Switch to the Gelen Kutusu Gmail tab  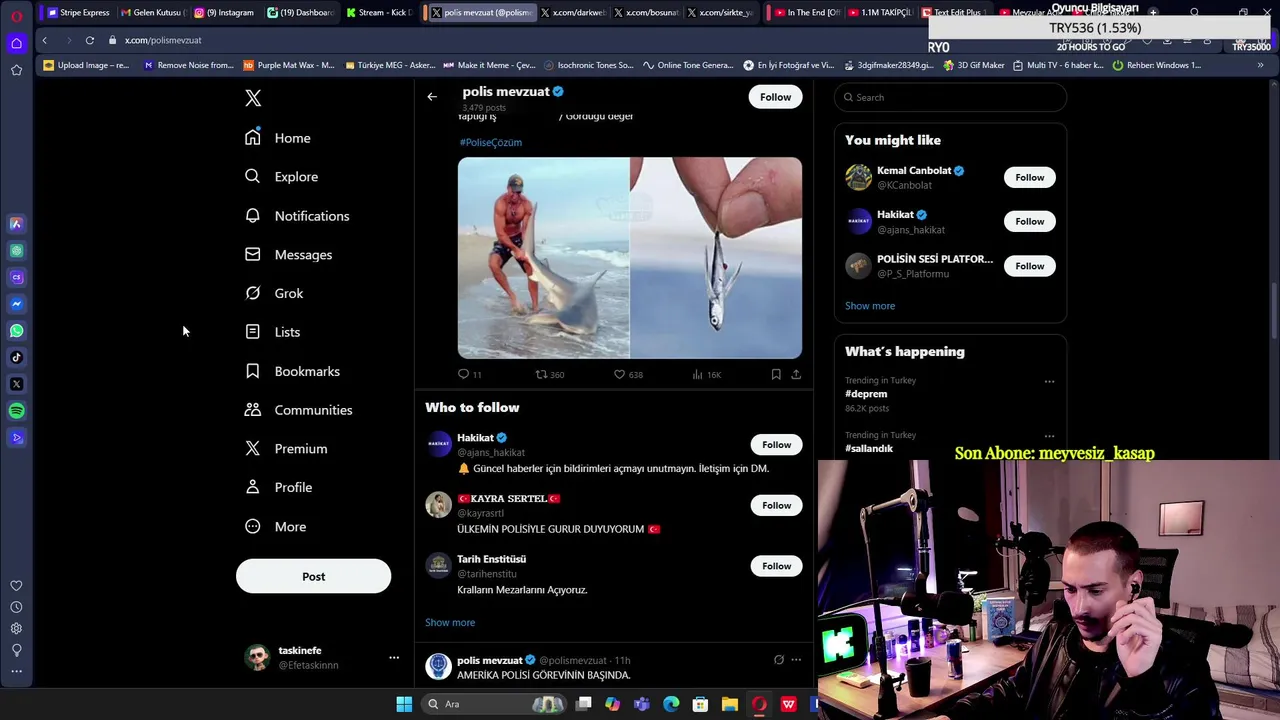pos(153,12)
